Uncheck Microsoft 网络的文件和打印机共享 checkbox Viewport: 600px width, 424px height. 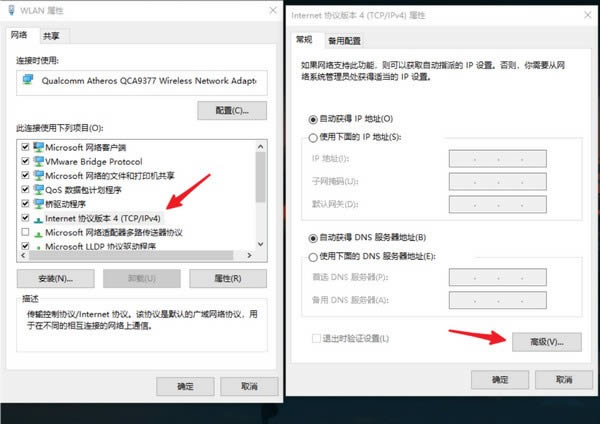point(24,175)
